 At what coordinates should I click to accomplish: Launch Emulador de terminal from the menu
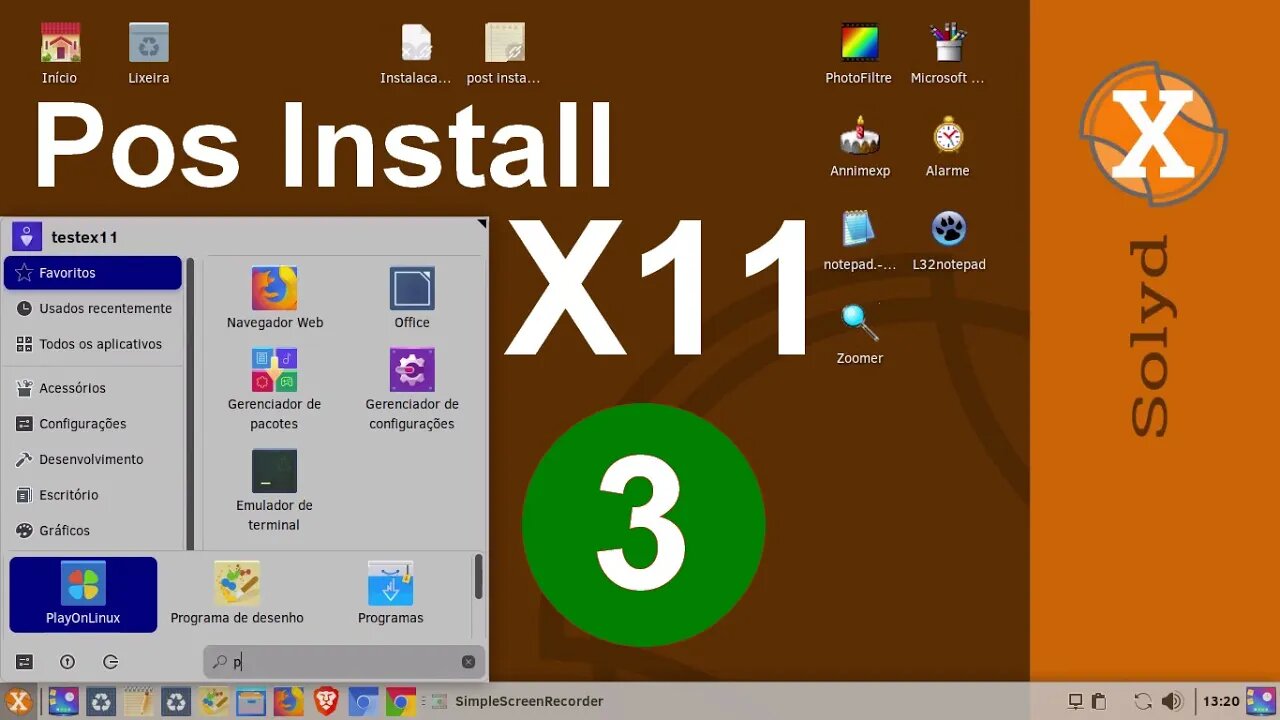(274, 490)
